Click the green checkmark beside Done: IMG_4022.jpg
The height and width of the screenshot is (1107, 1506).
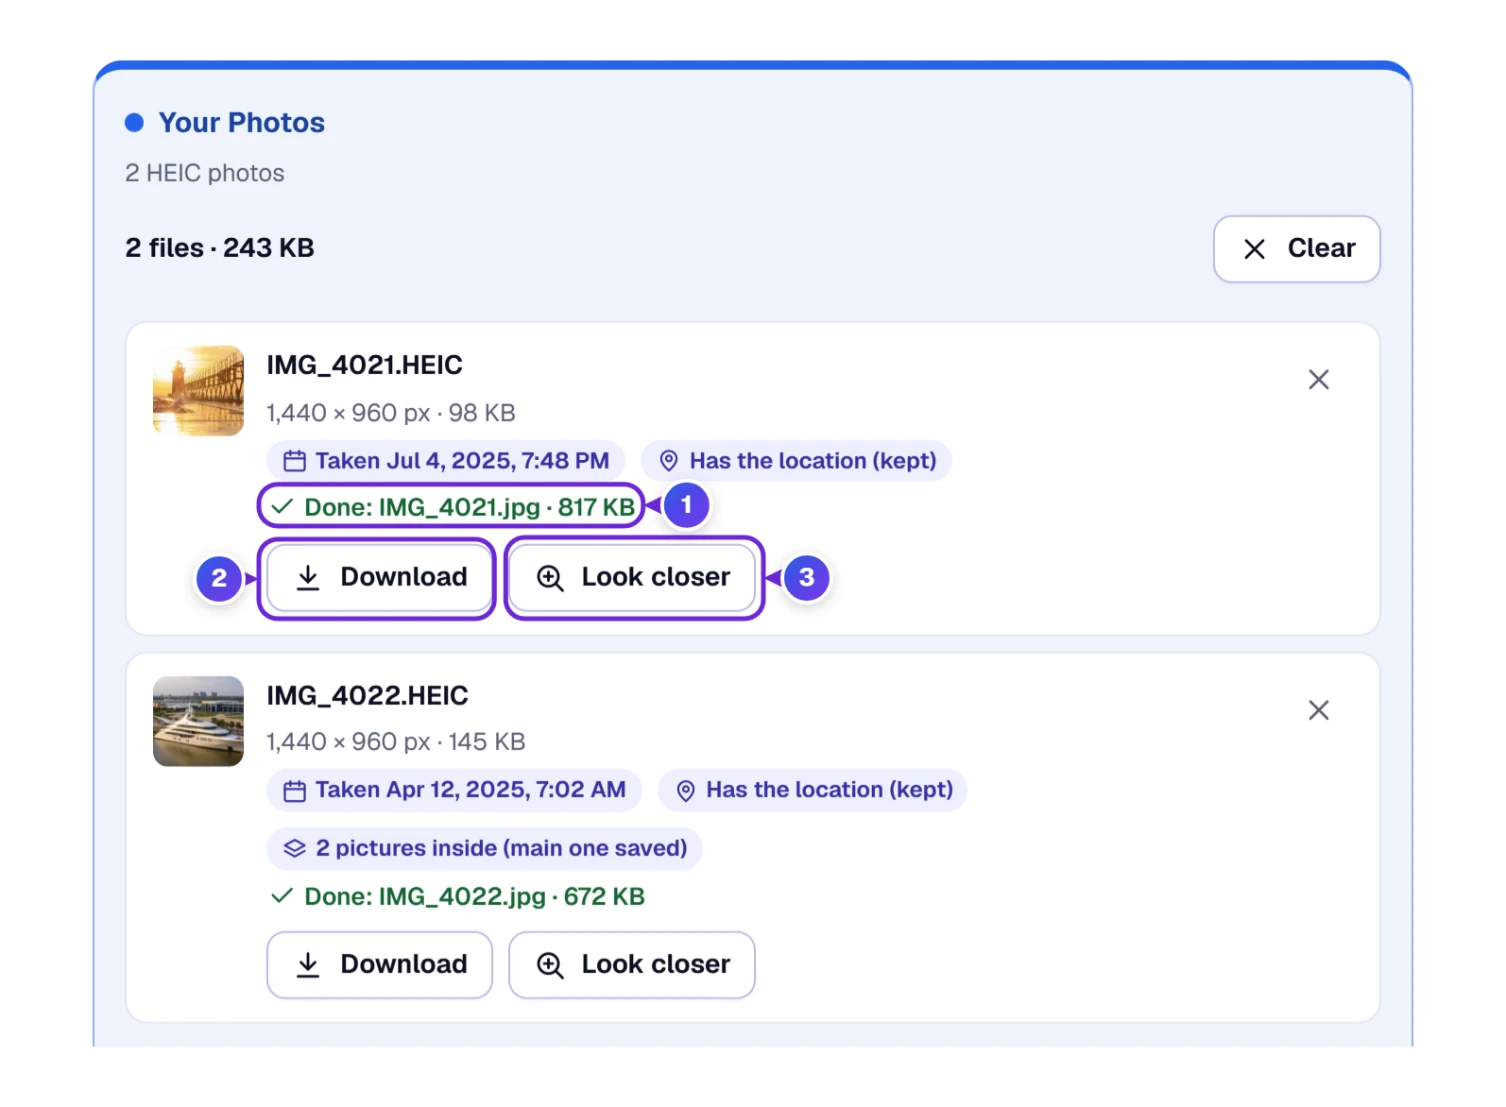coord(282,896)
